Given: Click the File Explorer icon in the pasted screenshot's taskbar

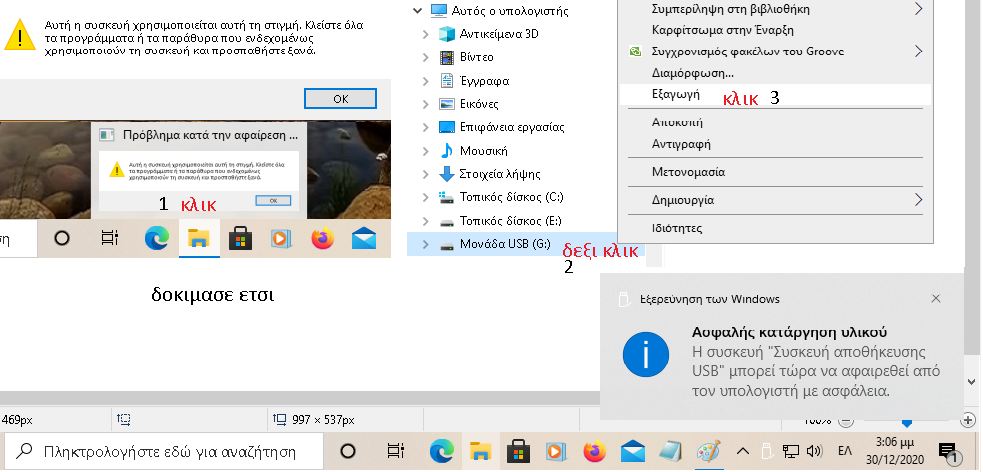Looking at the screenshot, I should [x=199, y=238].
